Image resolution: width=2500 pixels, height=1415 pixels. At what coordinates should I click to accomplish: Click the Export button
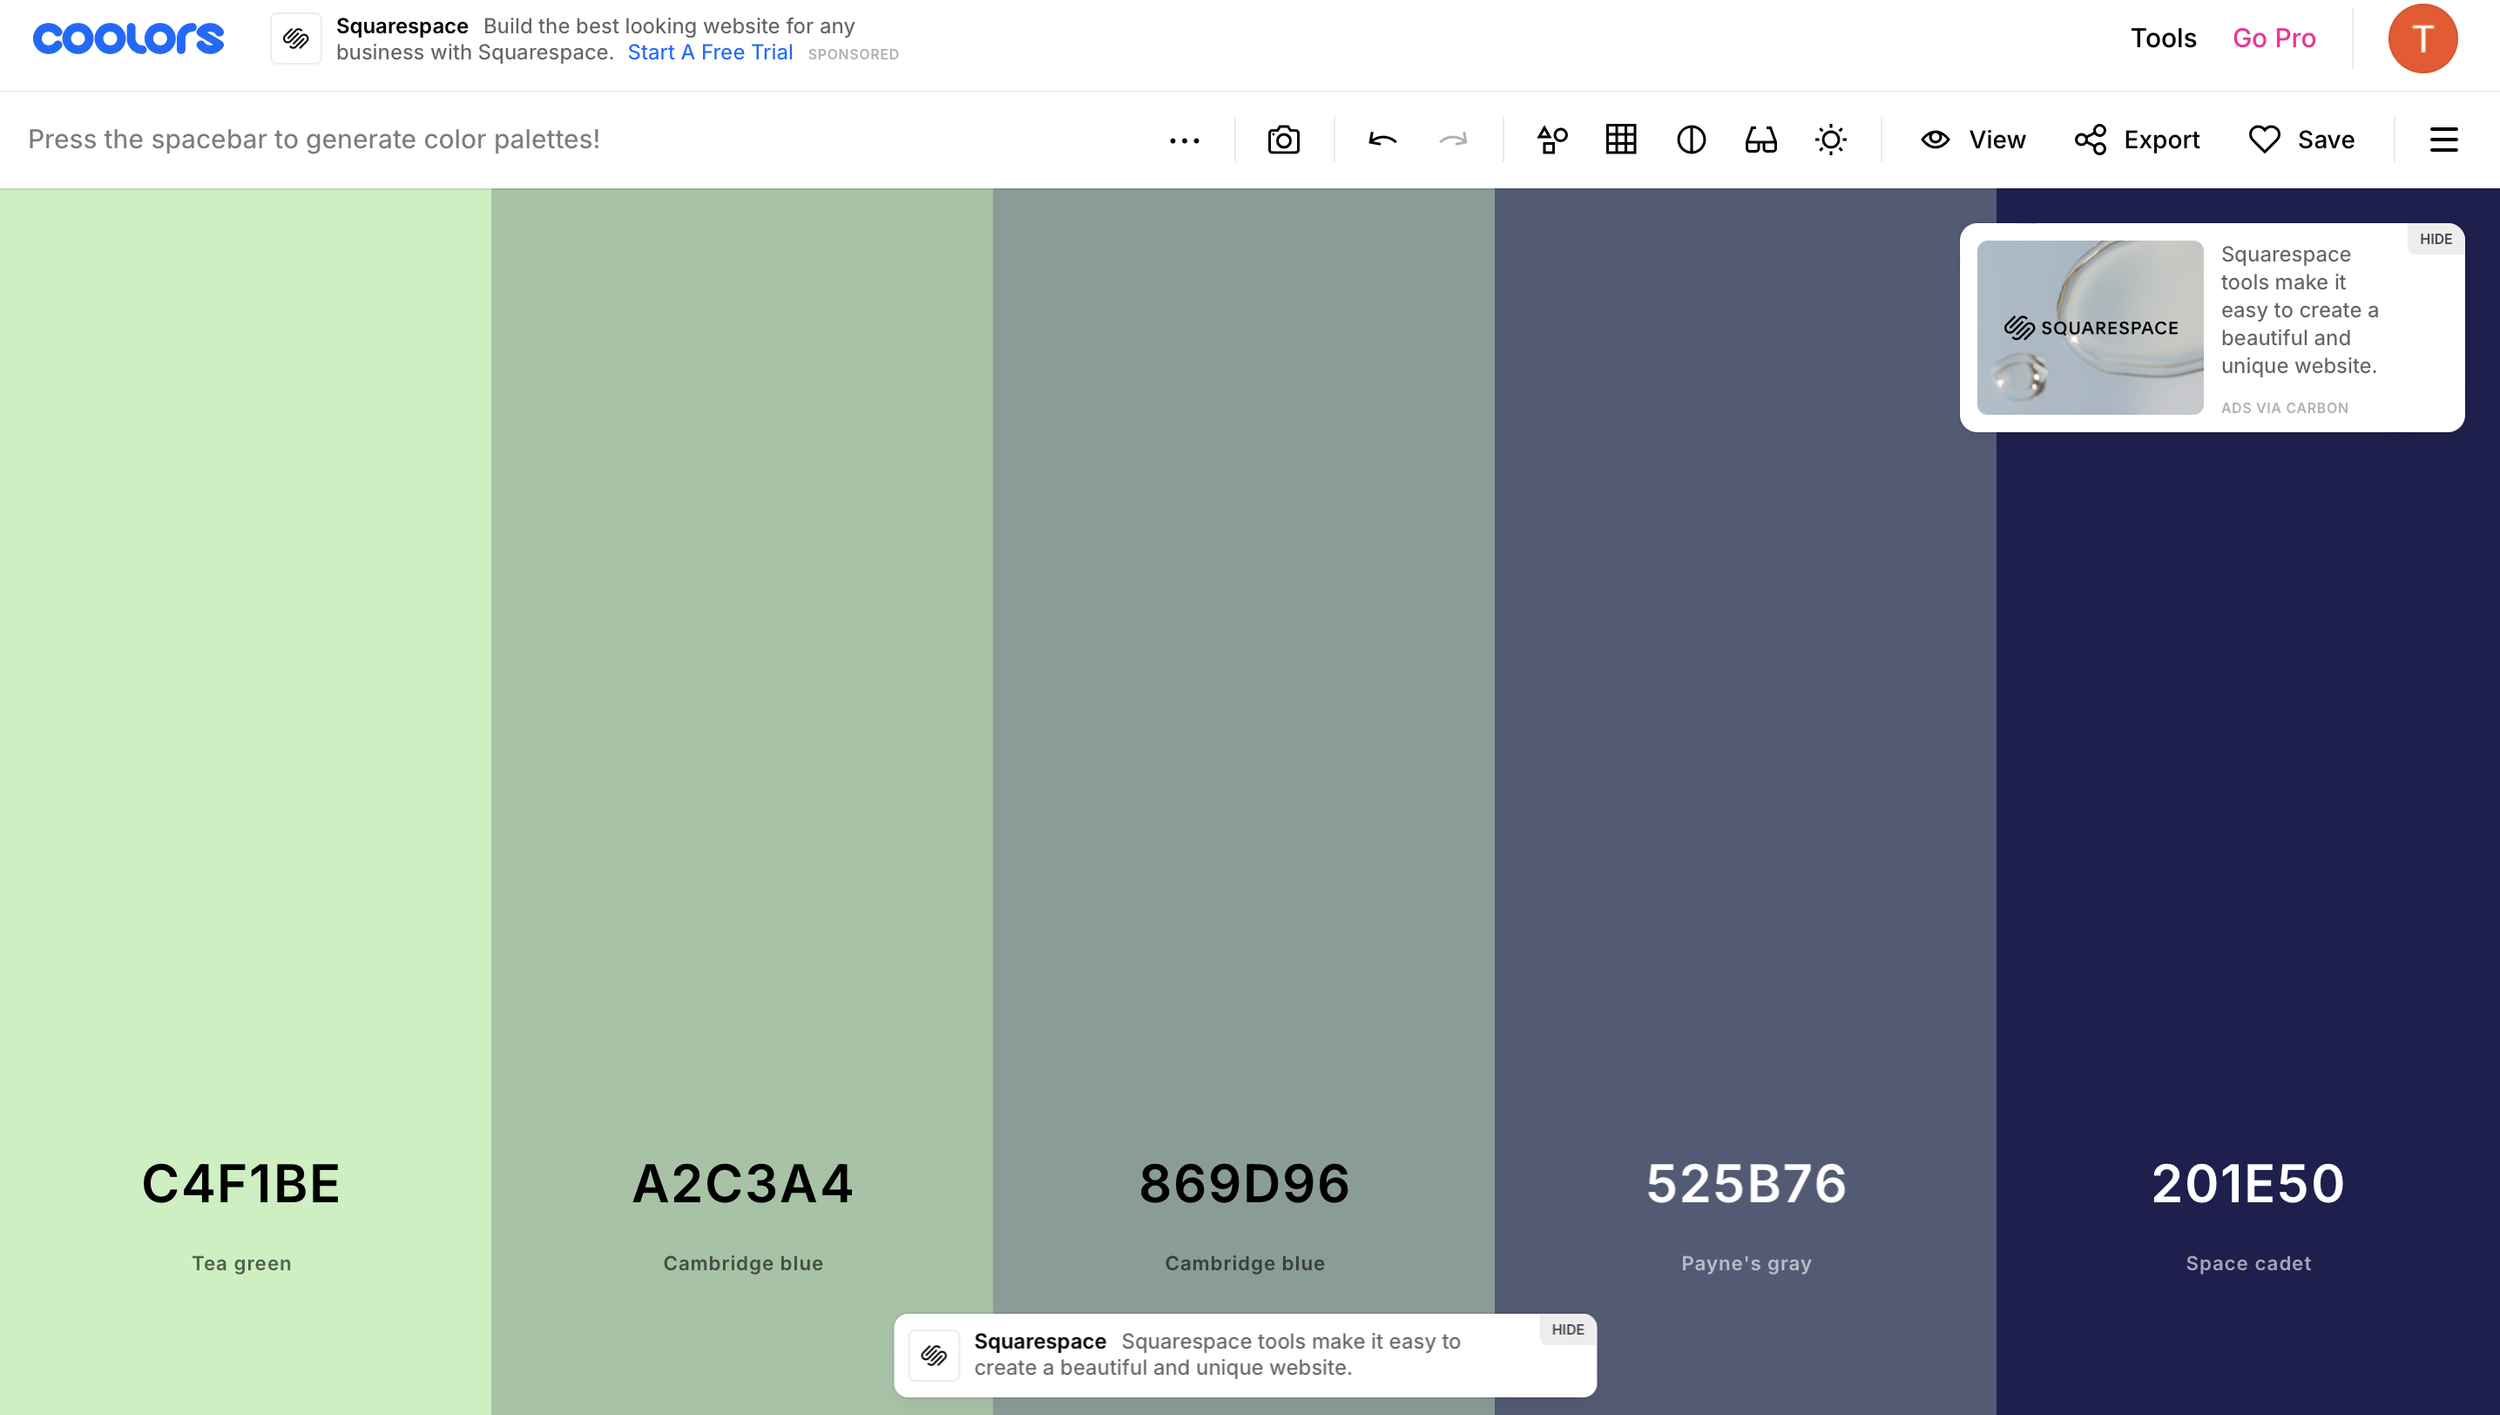pos(2137,140)
